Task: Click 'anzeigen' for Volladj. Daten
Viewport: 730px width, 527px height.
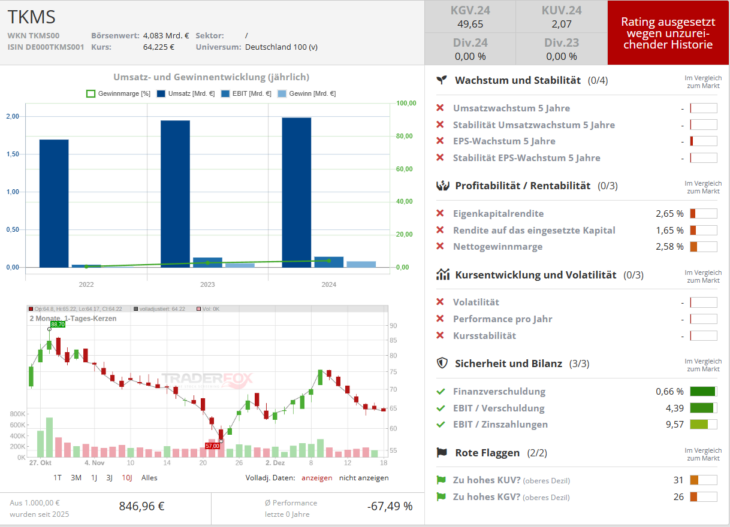Action: pos(316,478)
